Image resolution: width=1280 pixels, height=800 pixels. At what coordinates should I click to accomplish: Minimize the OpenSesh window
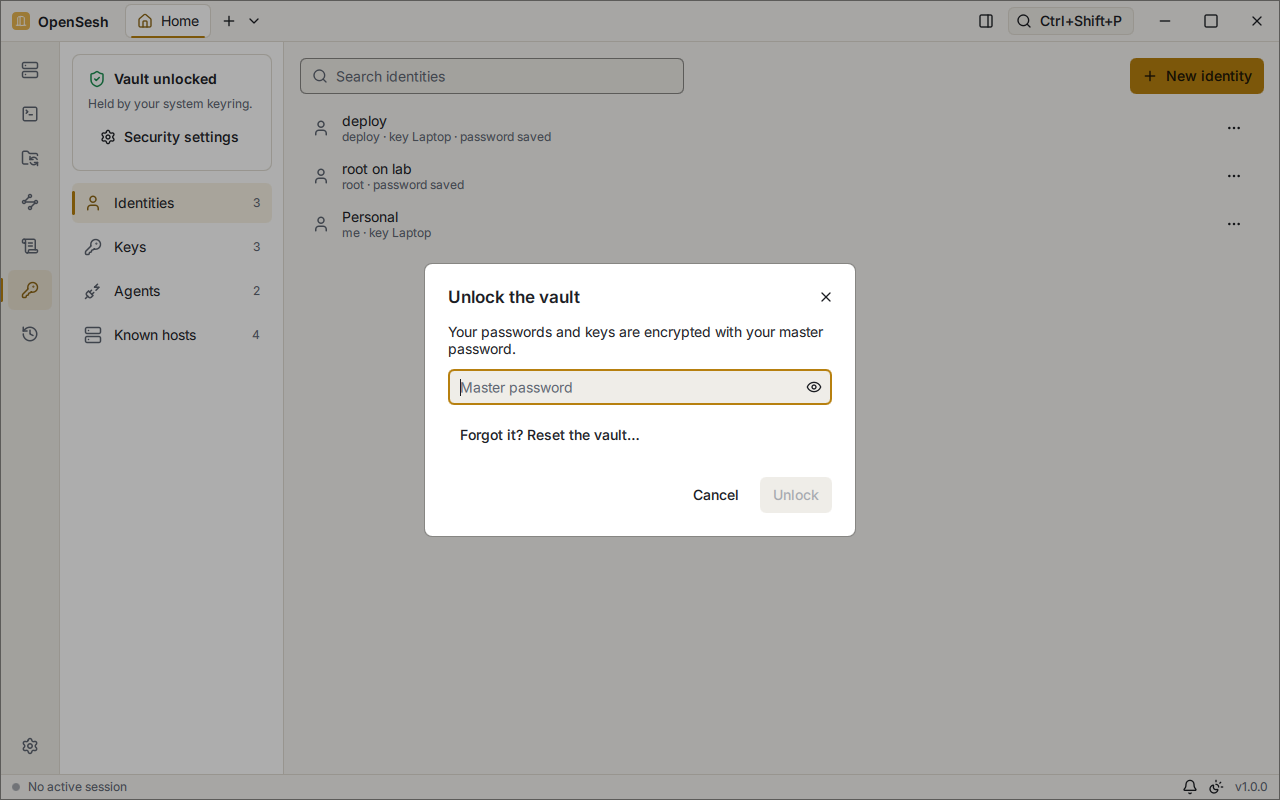tap(1165, 21)
